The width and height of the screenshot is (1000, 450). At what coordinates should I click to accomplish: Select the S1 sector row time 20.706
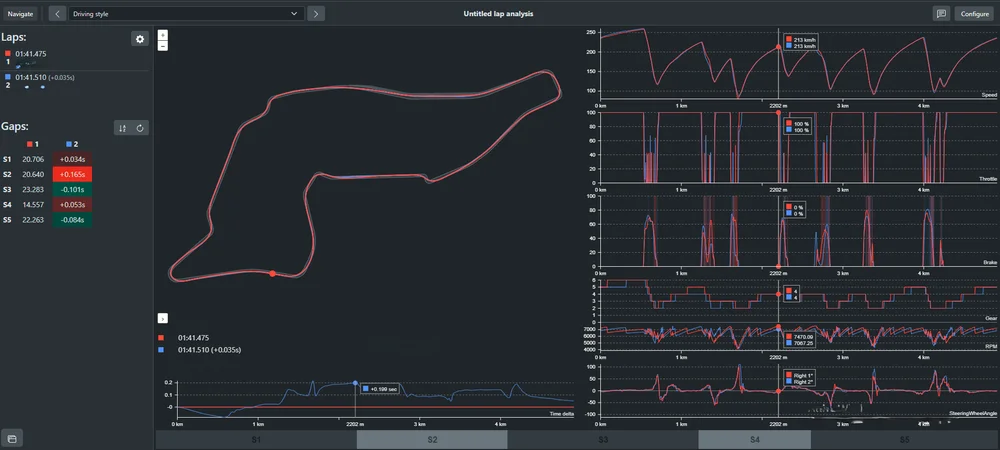(x=33, y=159)
